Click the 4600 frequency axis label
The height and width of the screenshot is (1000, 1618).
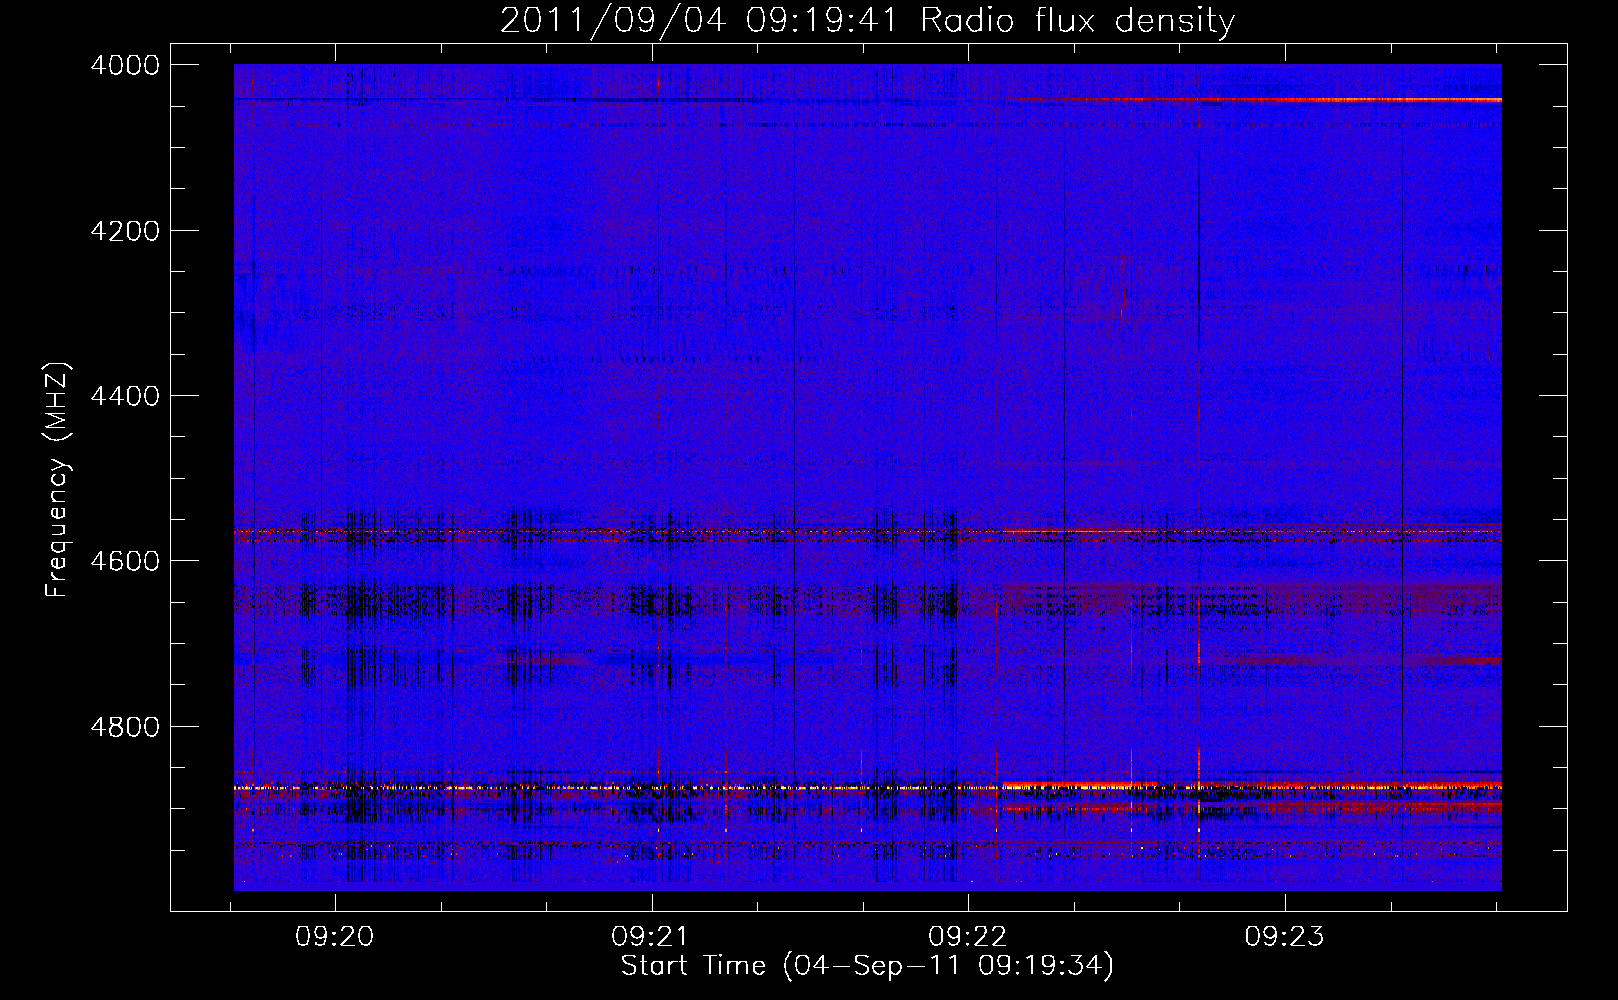click(125, 561)
